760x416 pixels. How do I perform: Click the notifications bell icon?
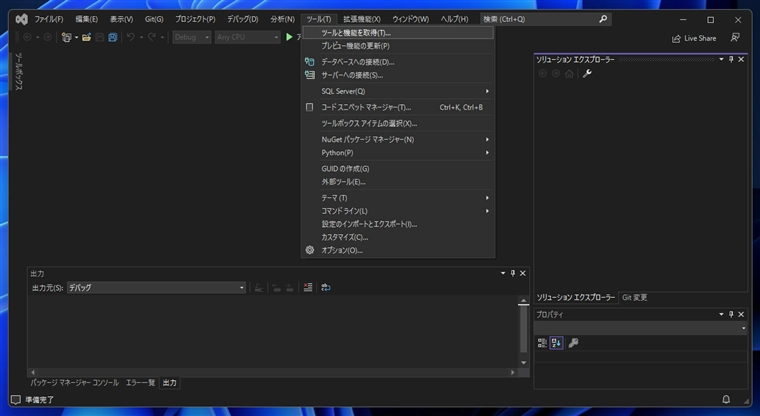726,400
